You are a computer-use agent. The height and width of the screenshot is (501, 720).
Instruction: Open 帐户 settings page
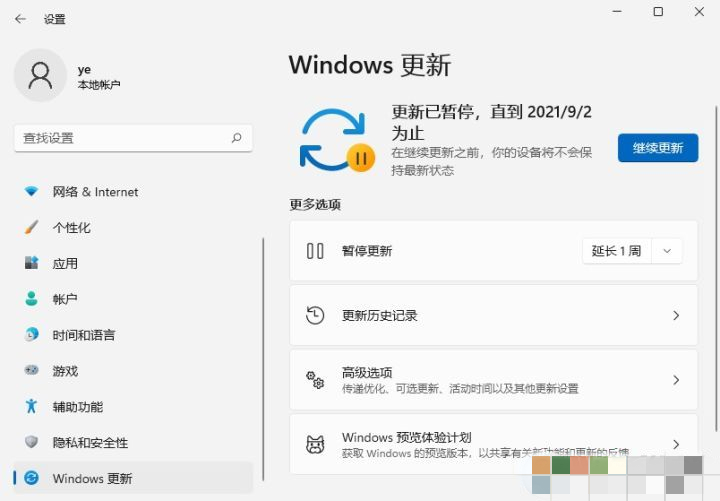click(x=133, y=299)
